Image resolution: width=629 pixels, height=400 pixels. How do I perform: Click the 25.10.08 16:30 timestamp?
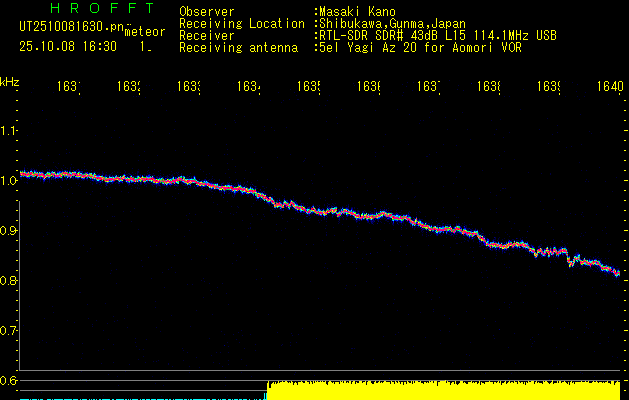point(67,46)
